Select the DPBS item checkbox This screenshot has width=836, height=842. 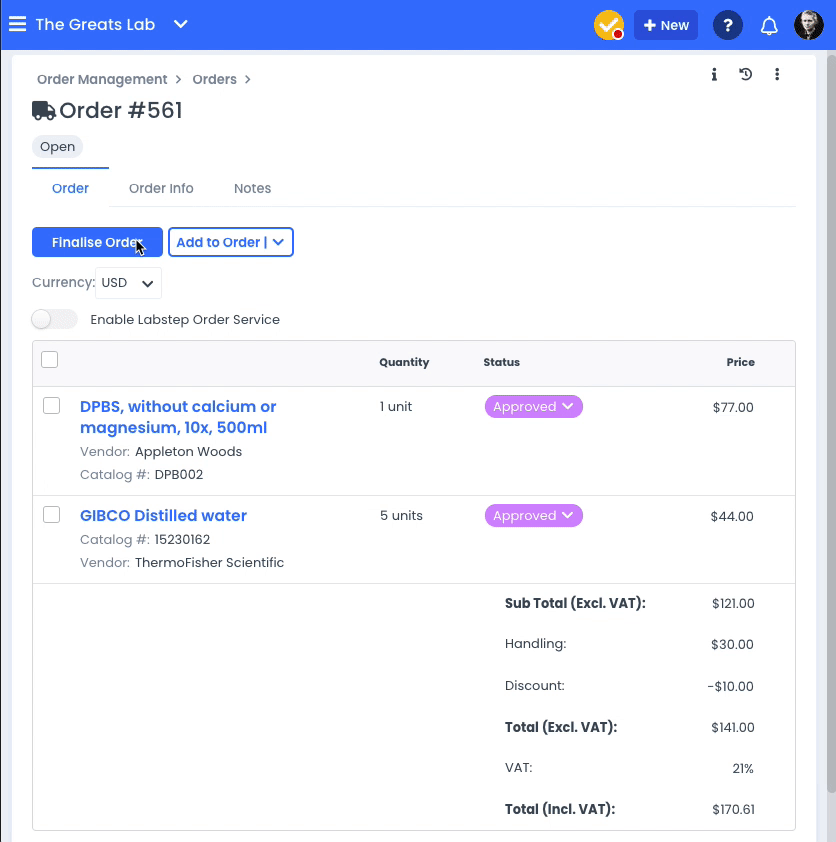(52, 405)
